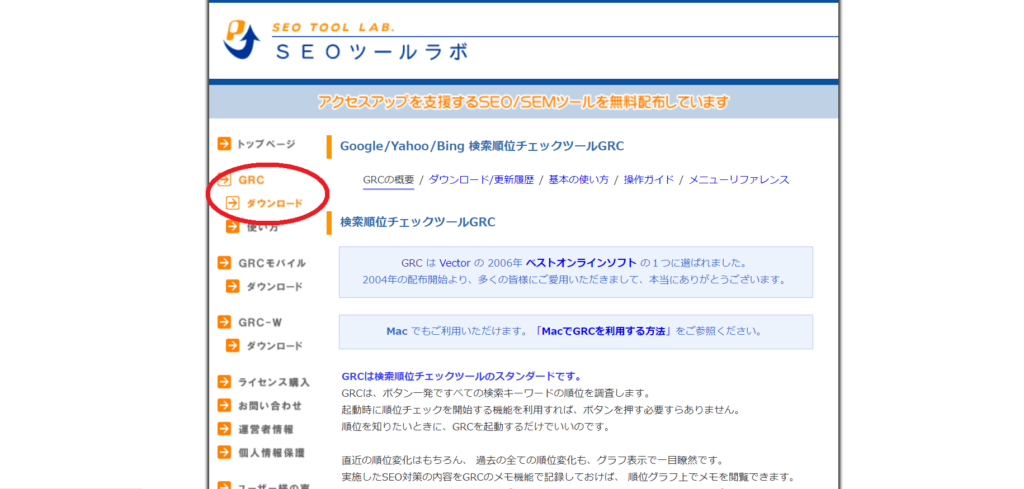Click line 2004年の配布開始より、多くの皆様に

[573, 279]
